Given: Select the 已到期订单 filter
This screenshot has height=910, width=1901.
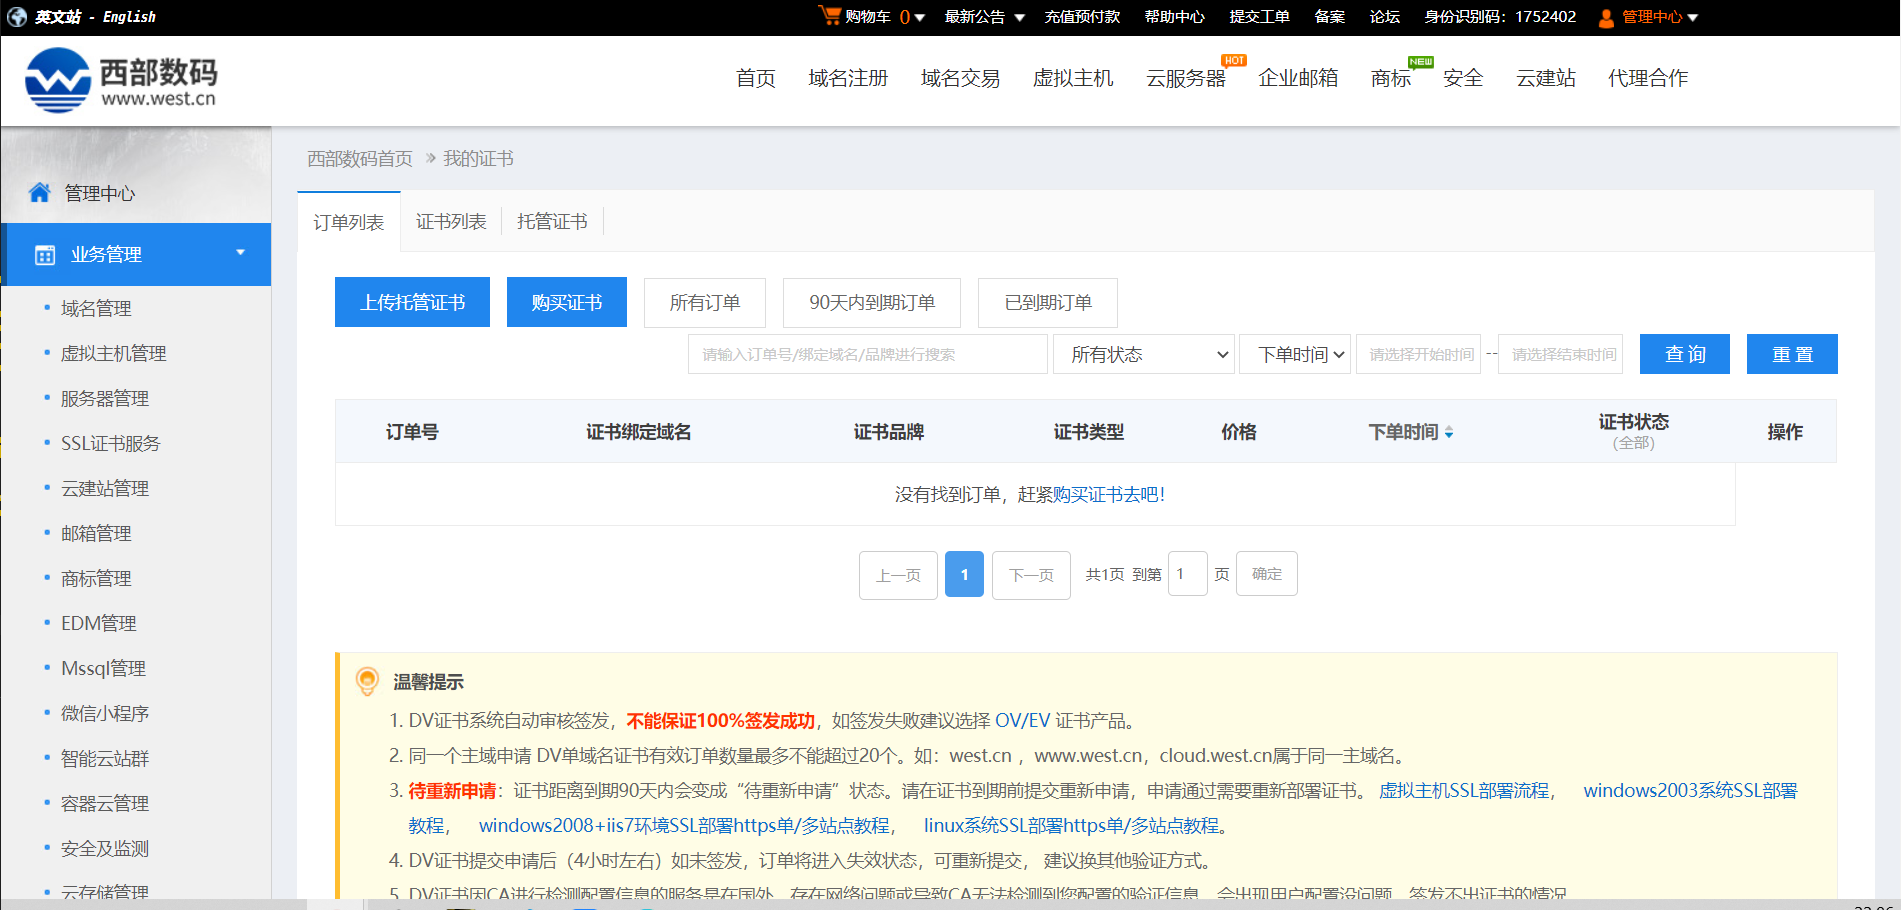Looking at the screenshot, I should (x=1047, y=302).
